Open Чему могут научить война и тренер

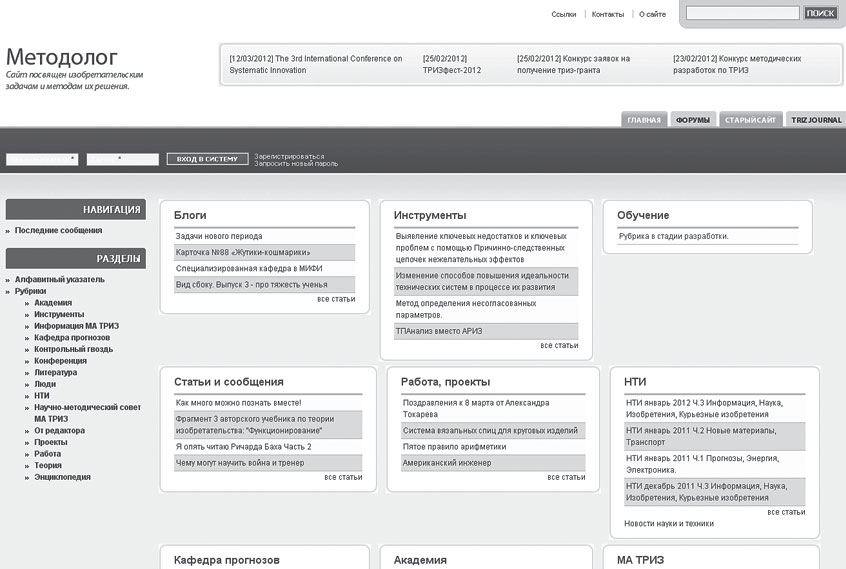coord(240,463)
